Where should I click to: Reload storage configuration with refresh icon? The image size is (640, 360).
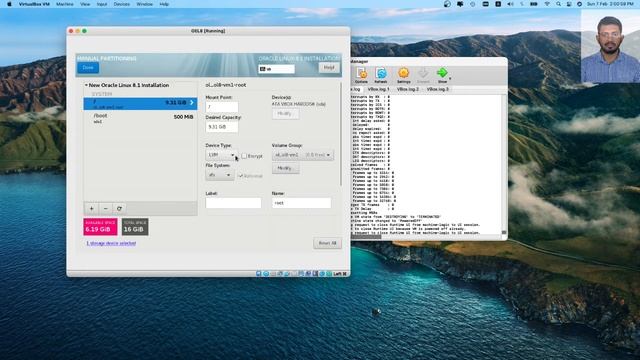tap(119, 209)
